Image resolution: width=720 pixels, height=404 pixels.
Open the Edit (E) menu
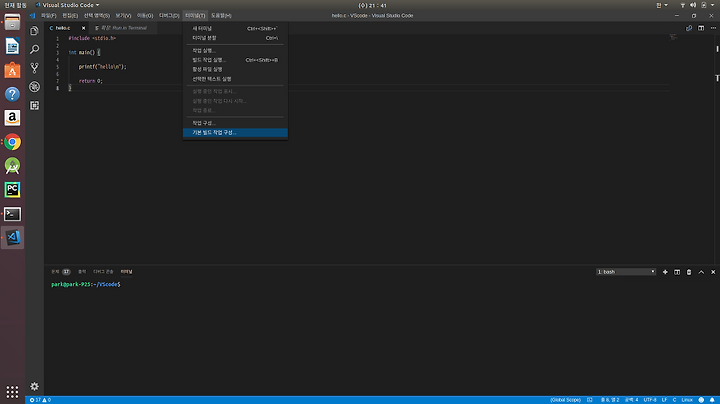(x=70, y=16)
